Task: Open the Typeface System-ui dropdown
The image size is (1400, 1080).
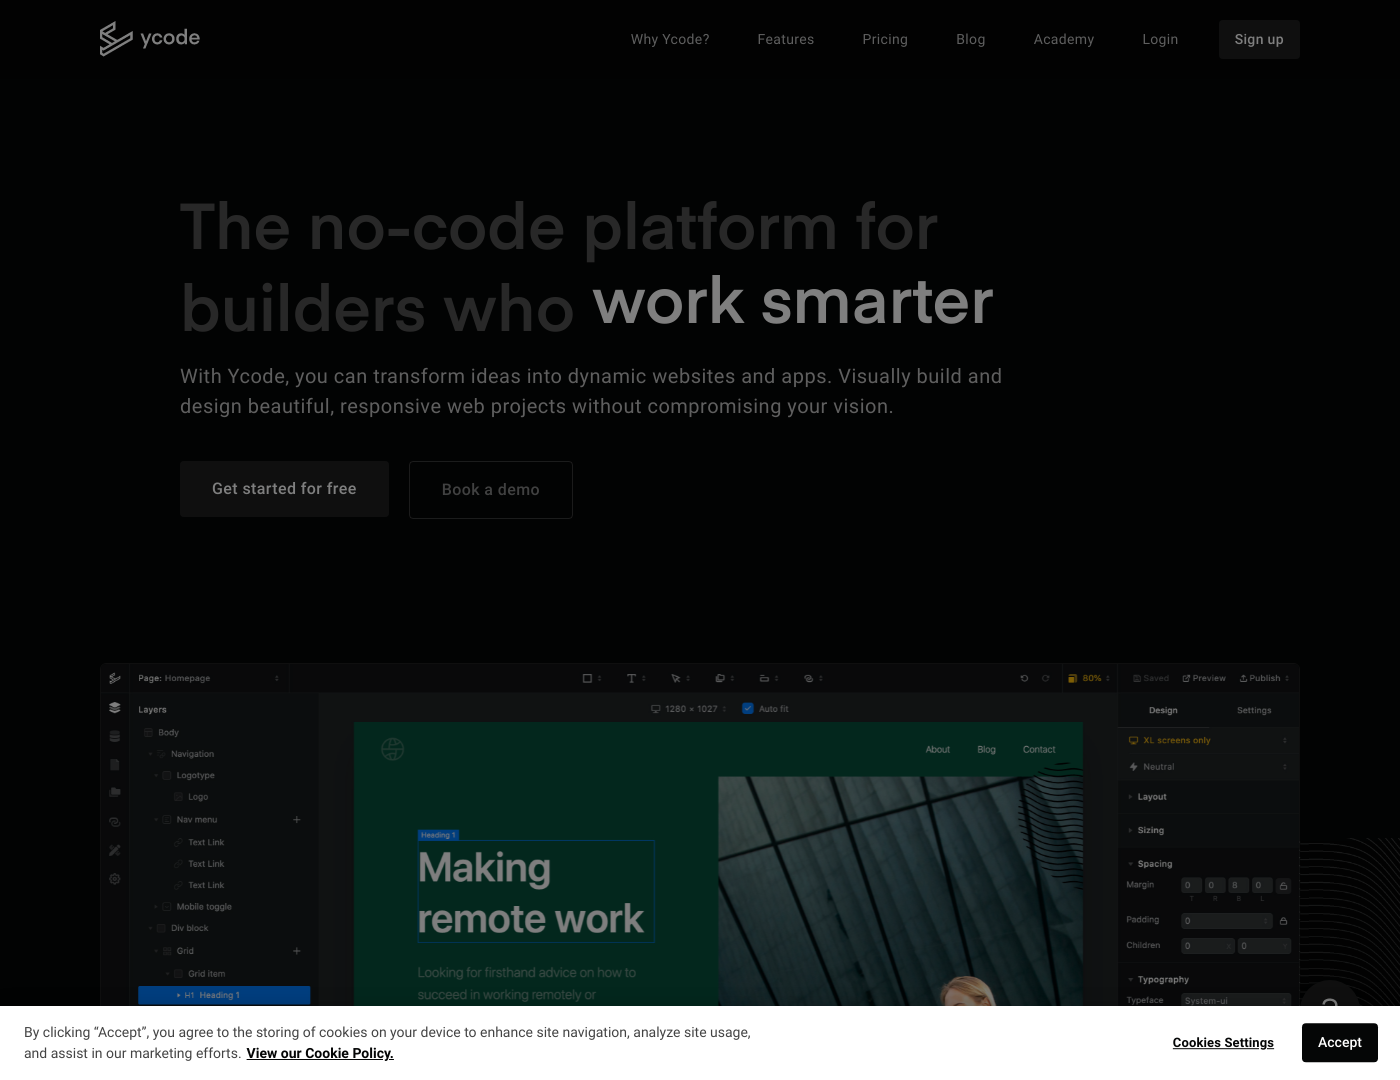Action: [x=1236, y=1000]
